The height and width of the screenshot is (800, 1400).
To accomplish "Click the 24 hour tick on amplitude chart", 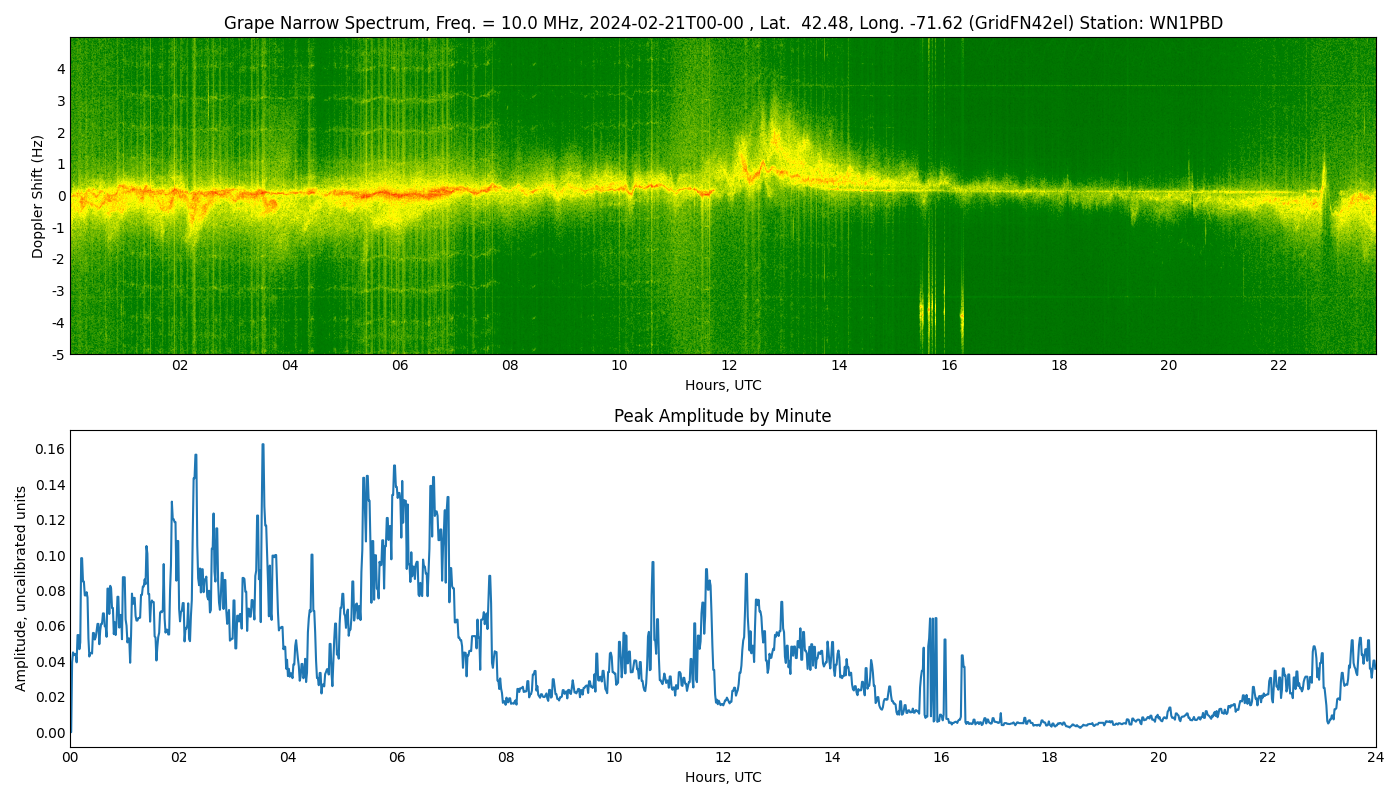I will point(1376,758).
